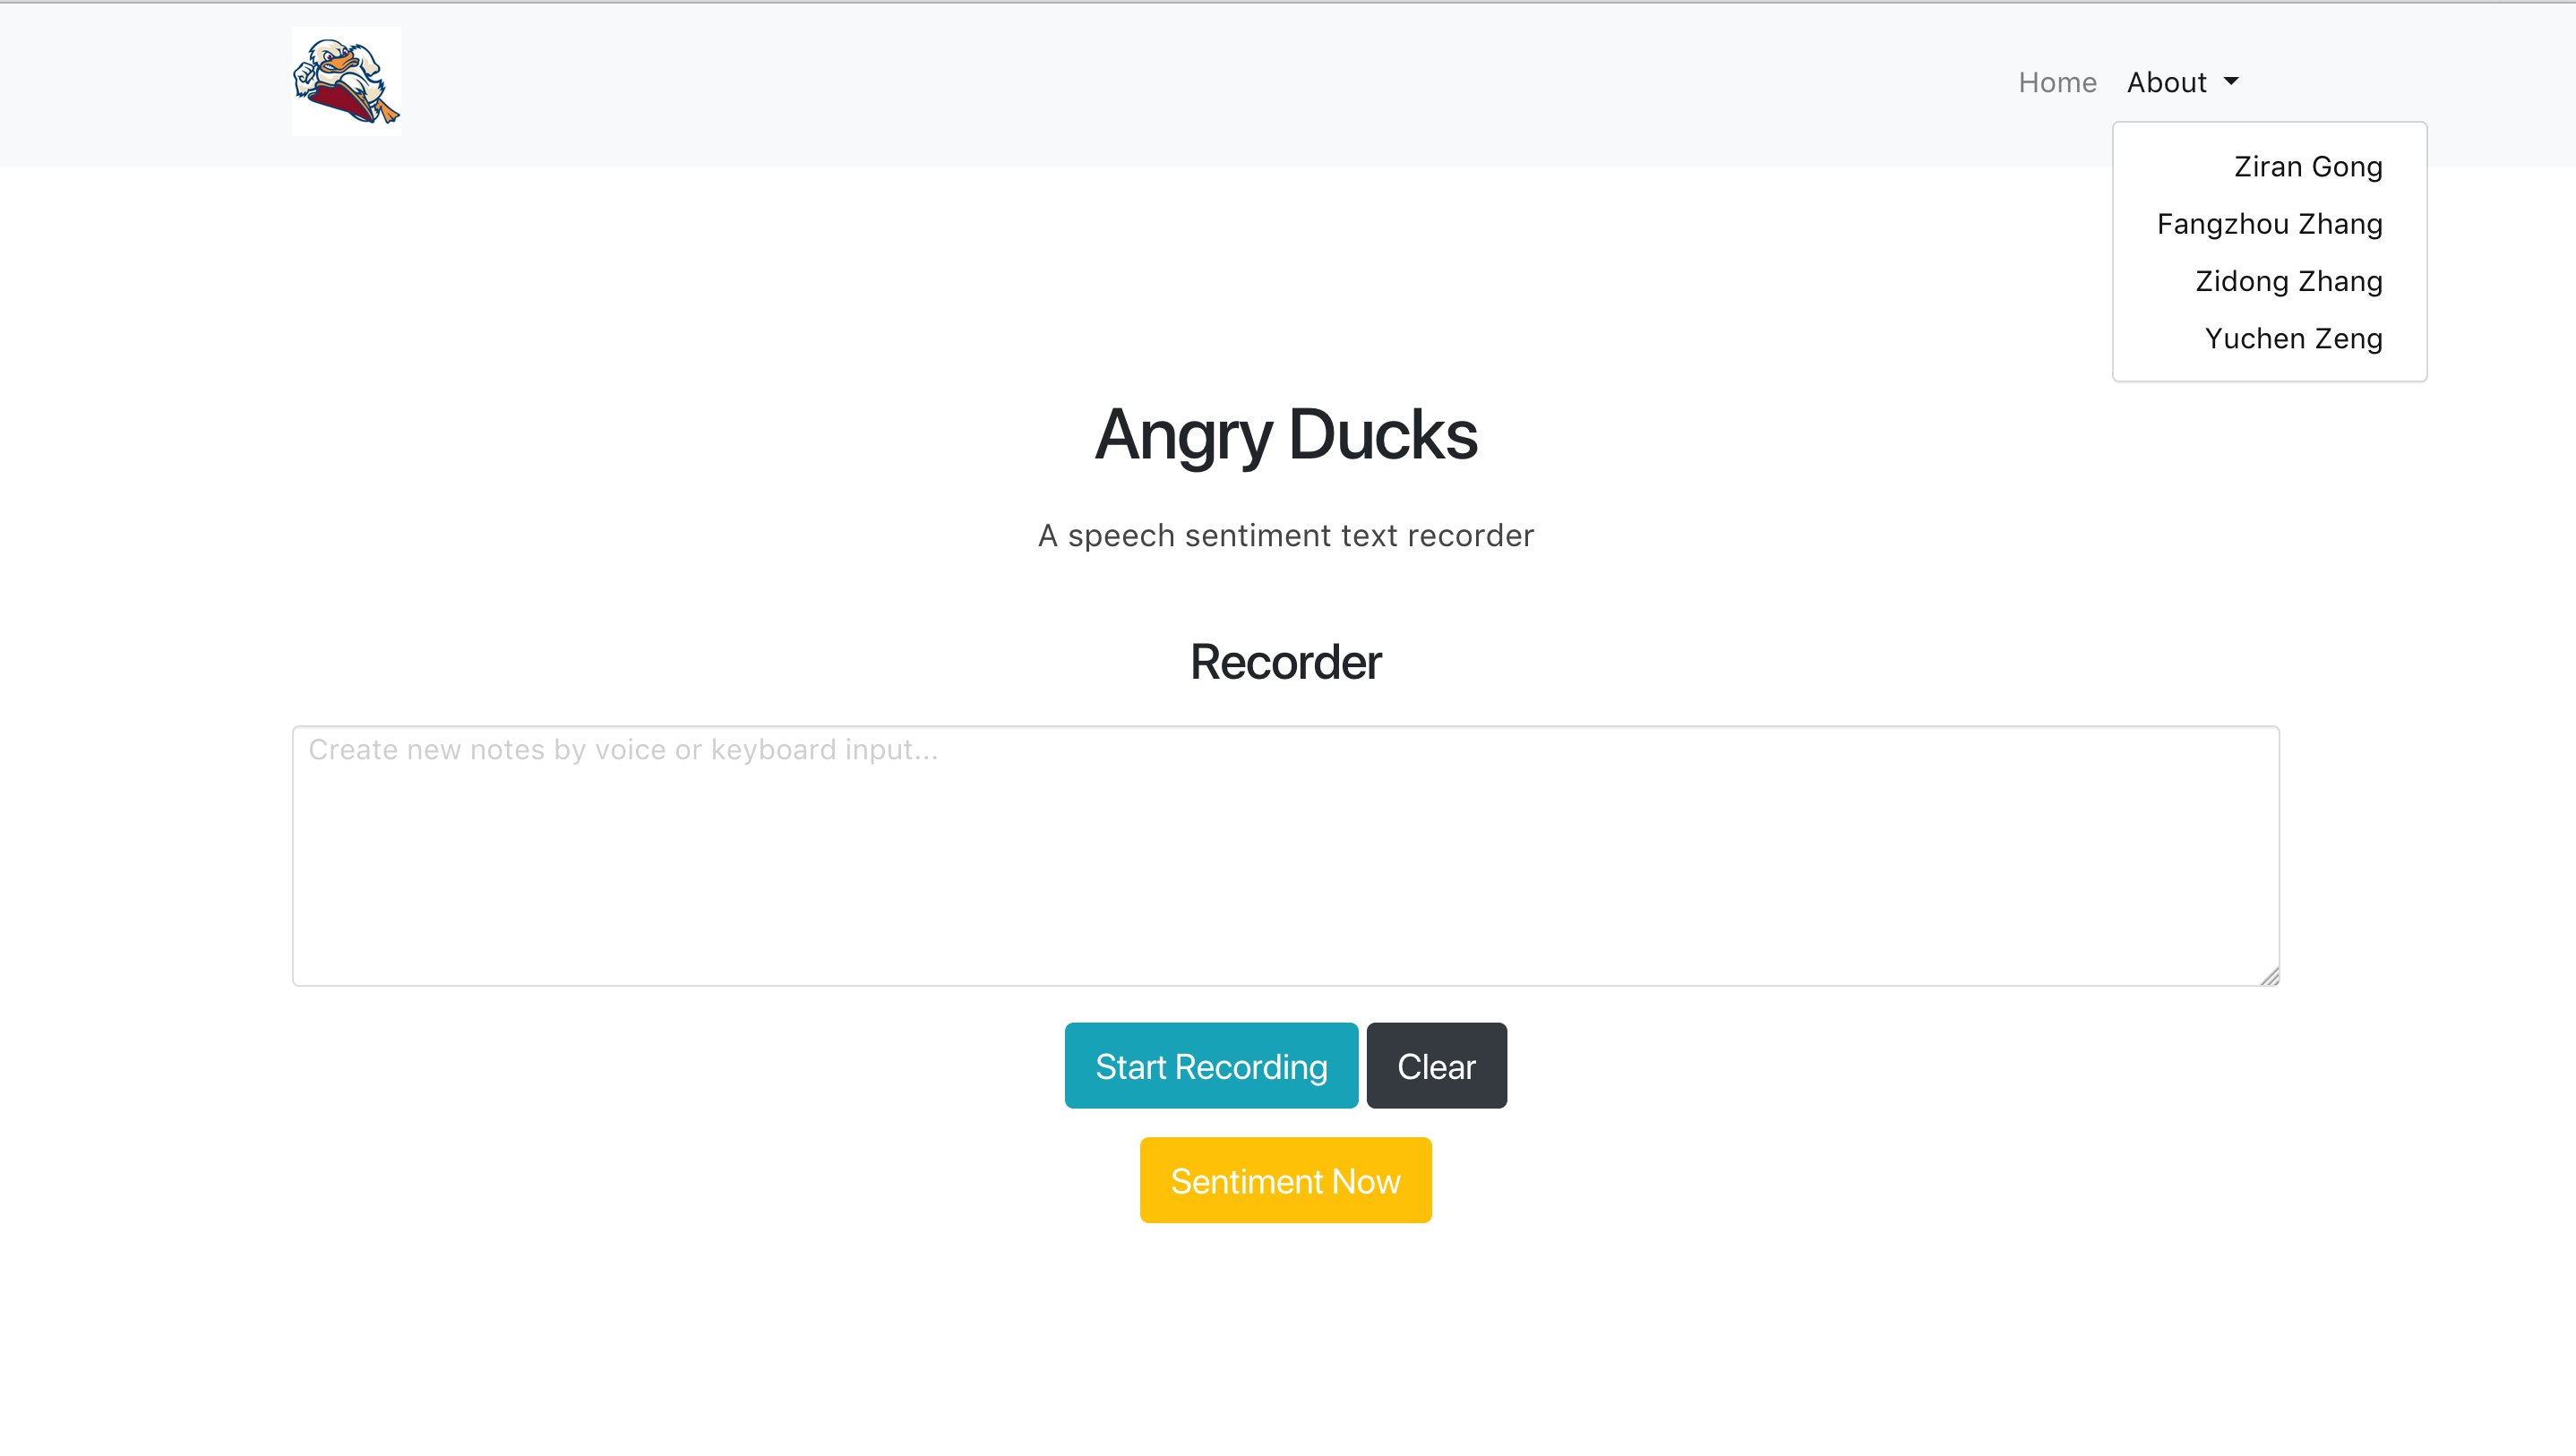Click the placeholder text in notes box
This screenshot has height=1456, width=2576.
[x=623, y=750]
